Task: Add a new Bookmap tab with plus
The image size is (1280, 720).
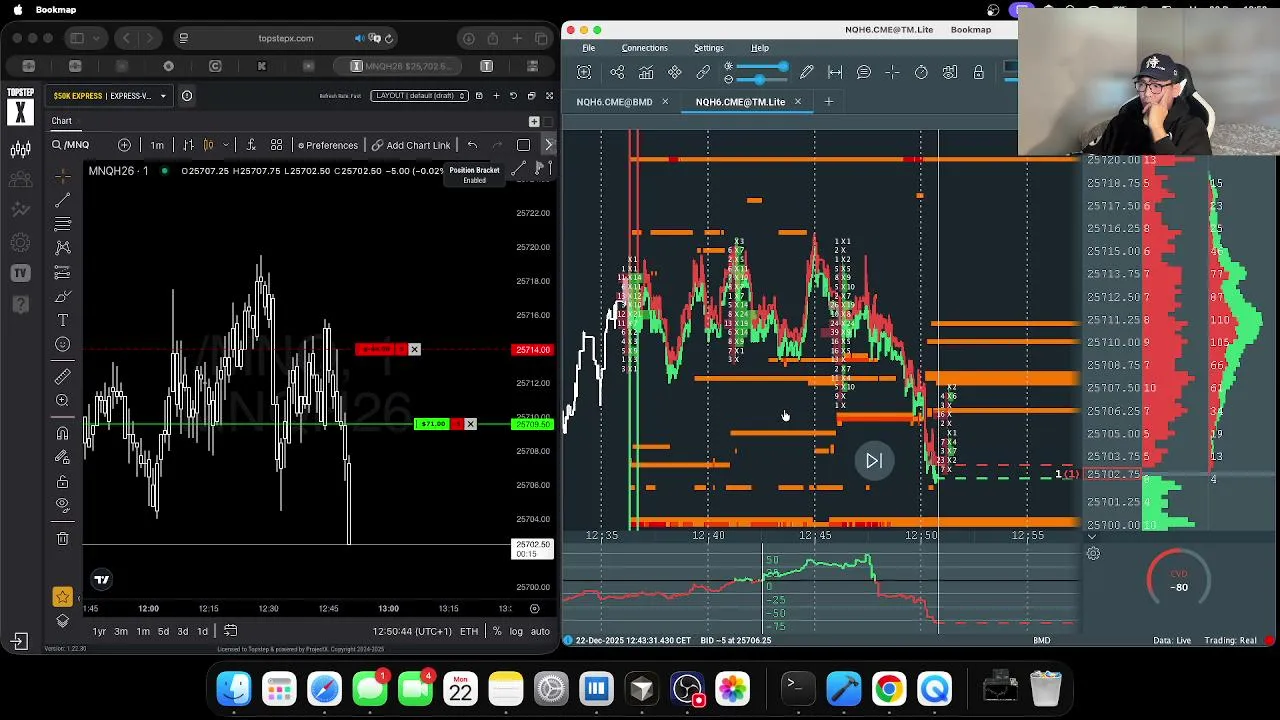Action: 828,102
